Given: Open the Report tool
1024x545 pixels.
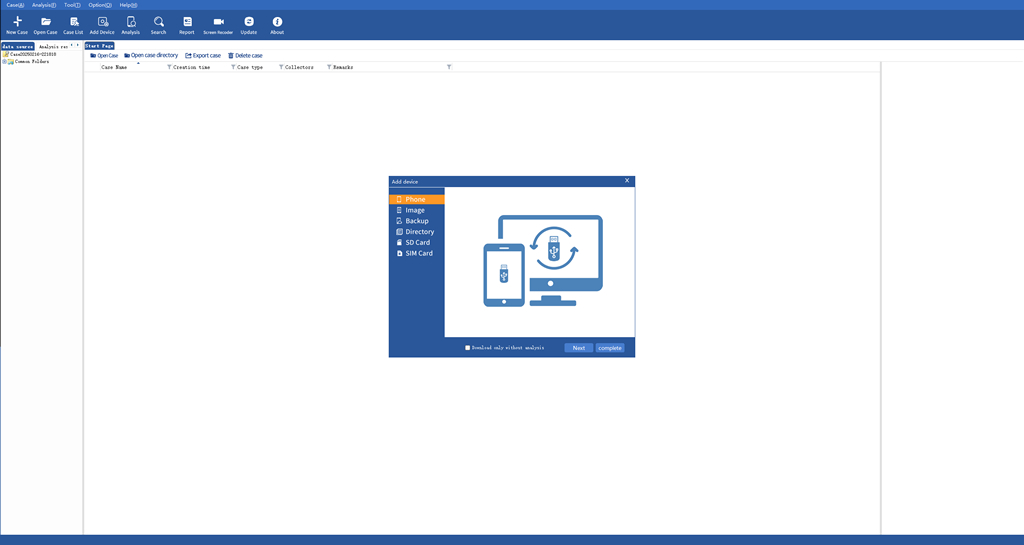Looking at the screenshot, I should point(187,25).
